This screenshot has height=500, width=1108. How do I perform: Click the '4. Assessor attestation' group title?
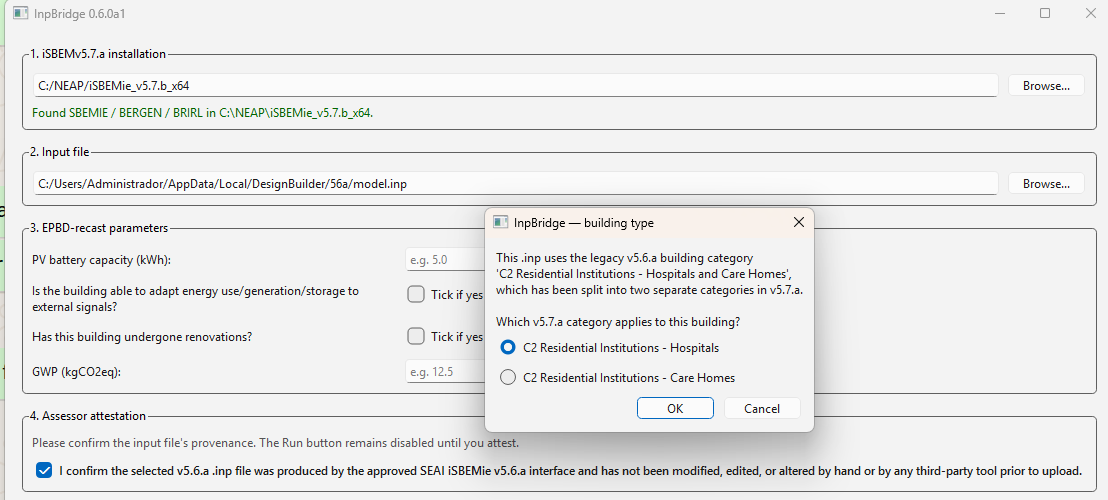point(88,416)
